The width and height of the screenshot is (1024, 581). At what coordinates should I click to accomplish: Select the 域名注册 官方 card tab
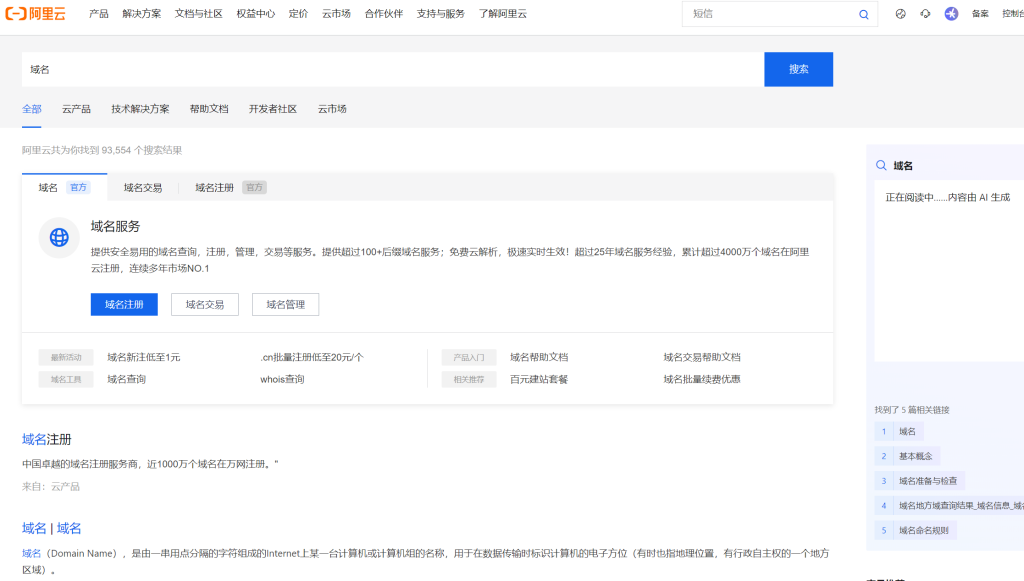click(x=230, y=187)
